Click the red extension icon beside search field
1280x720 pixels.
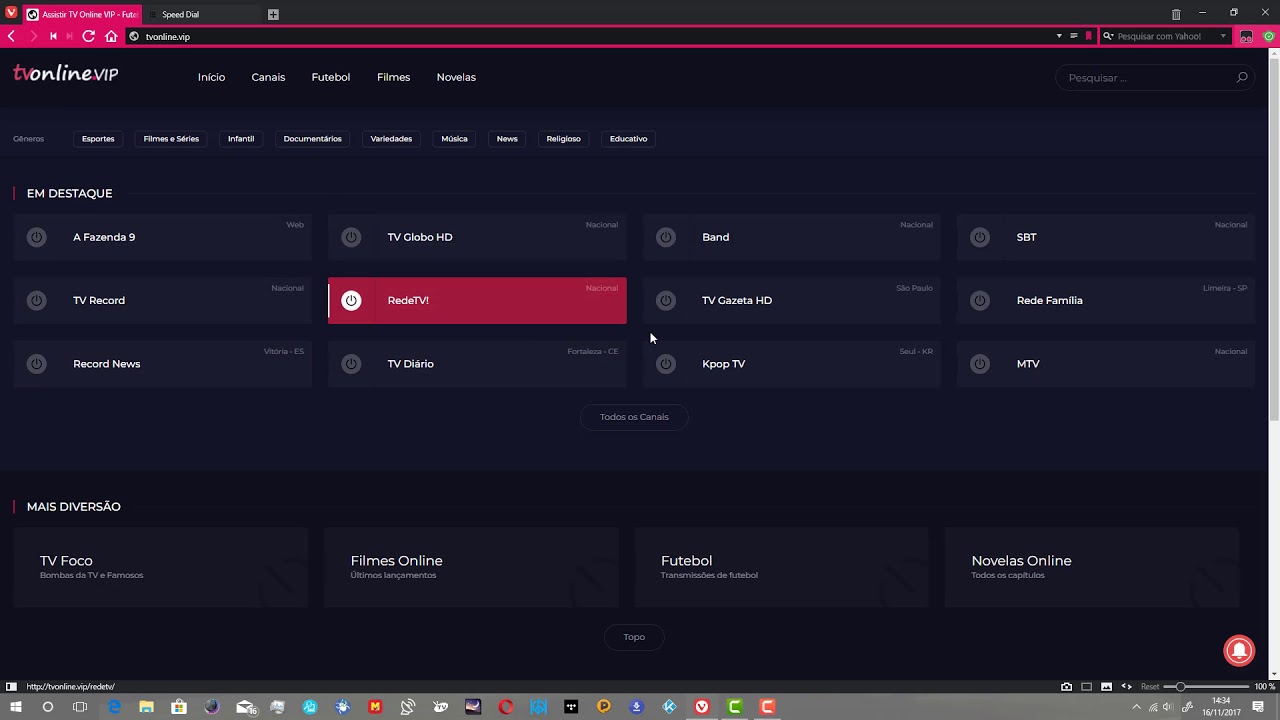pyautogui.click(x=1246, y=36)
